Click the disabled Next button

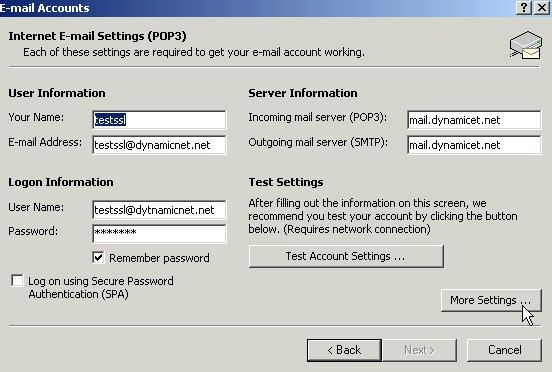(419, 350)
